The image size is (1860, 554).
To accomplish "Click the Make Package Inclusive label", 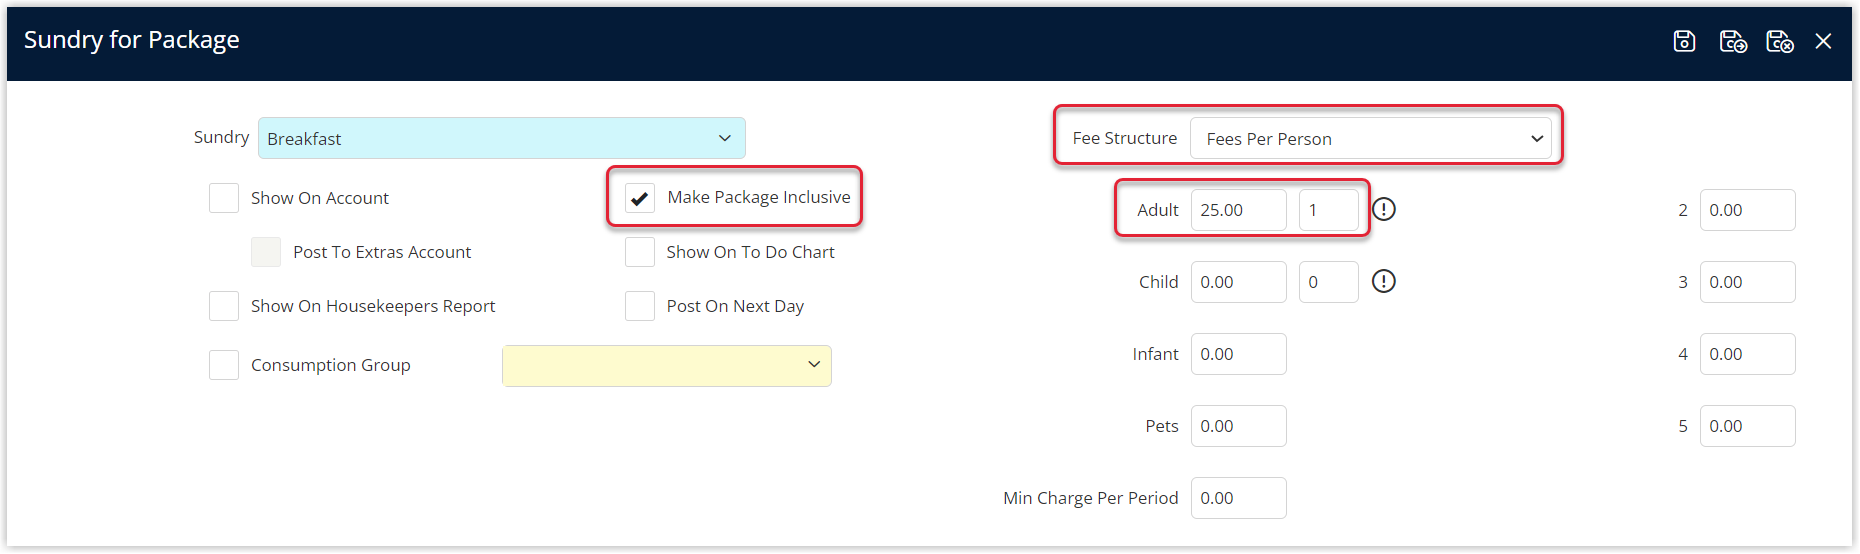I will [x=759, y=197].
